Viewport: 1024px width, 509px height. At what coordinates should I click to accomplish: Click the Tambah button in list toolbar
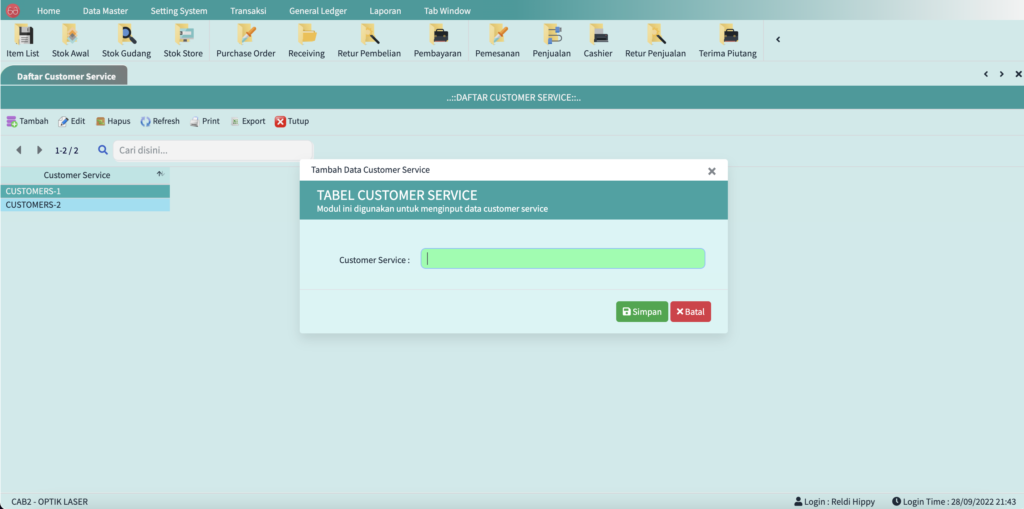(x=27, y=121)
